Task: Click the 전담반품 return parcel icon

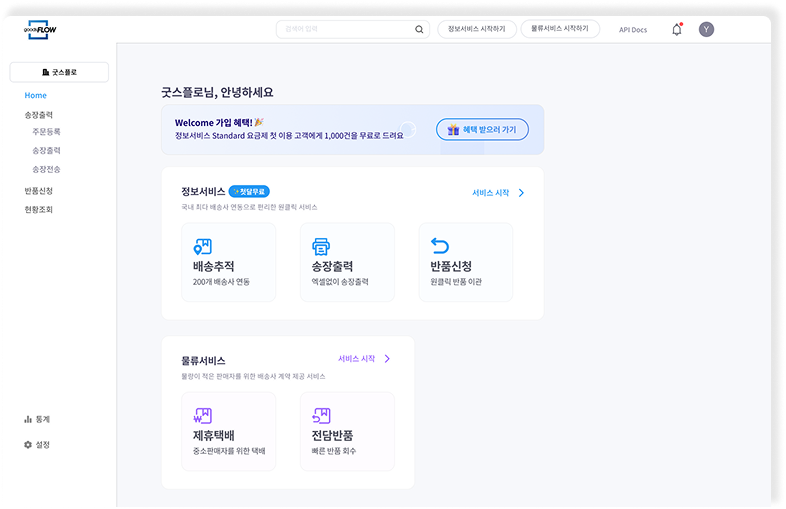Action: tap(321, 416)
